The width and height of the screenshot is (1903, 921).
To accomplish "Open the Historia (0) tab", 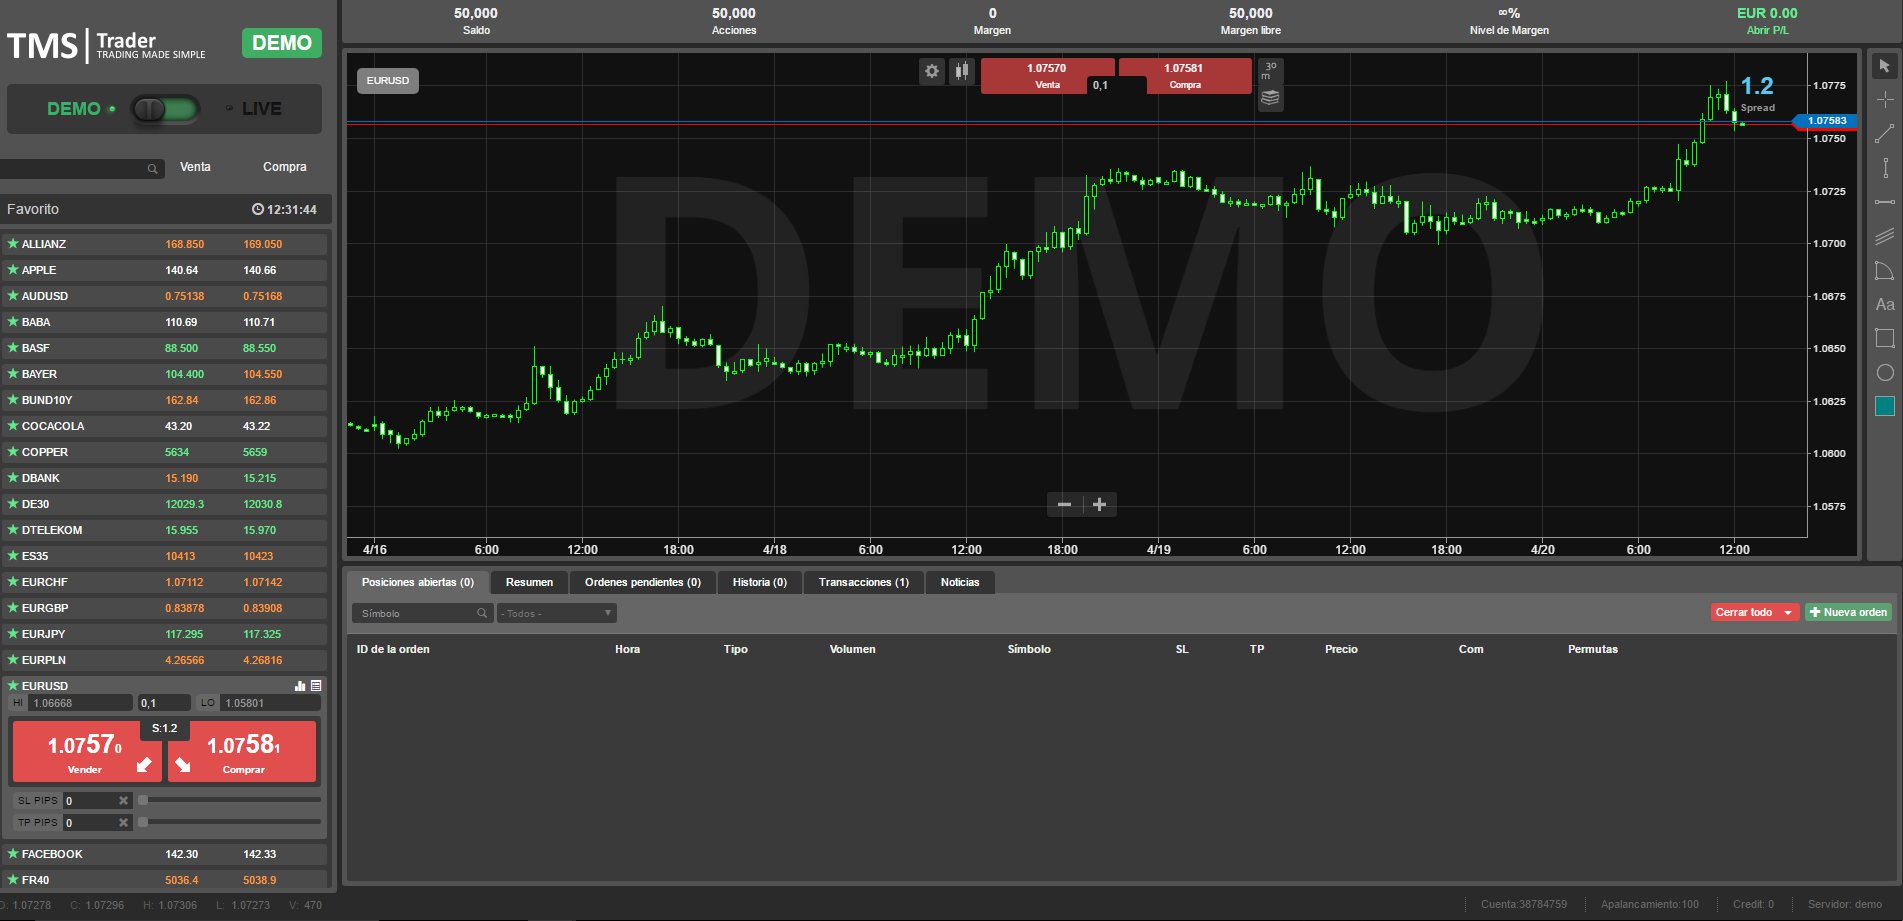I will point(760,582).
